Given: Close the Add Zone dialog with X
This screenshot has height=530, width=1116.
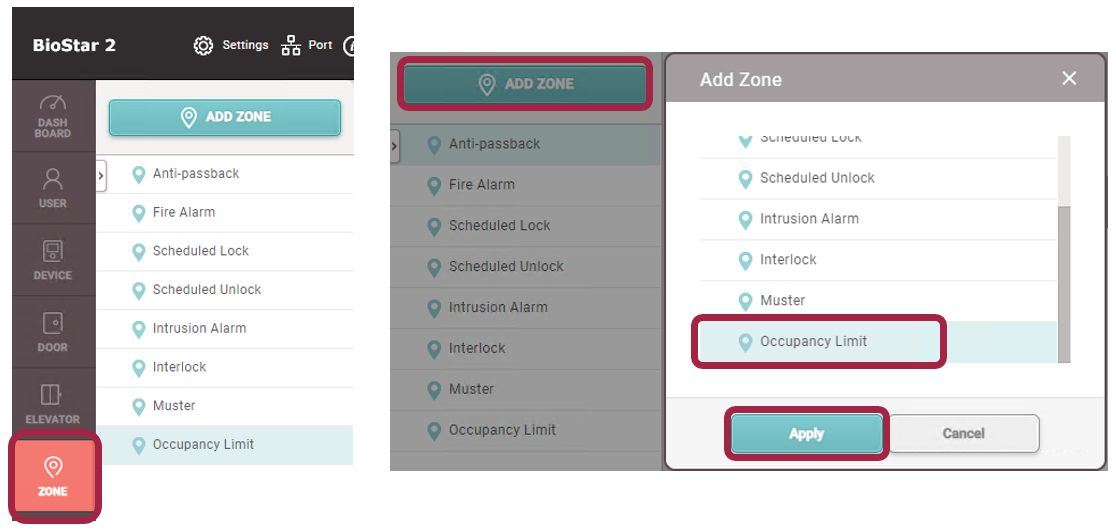Looking at the screenshot, I should click(1069, 78).
